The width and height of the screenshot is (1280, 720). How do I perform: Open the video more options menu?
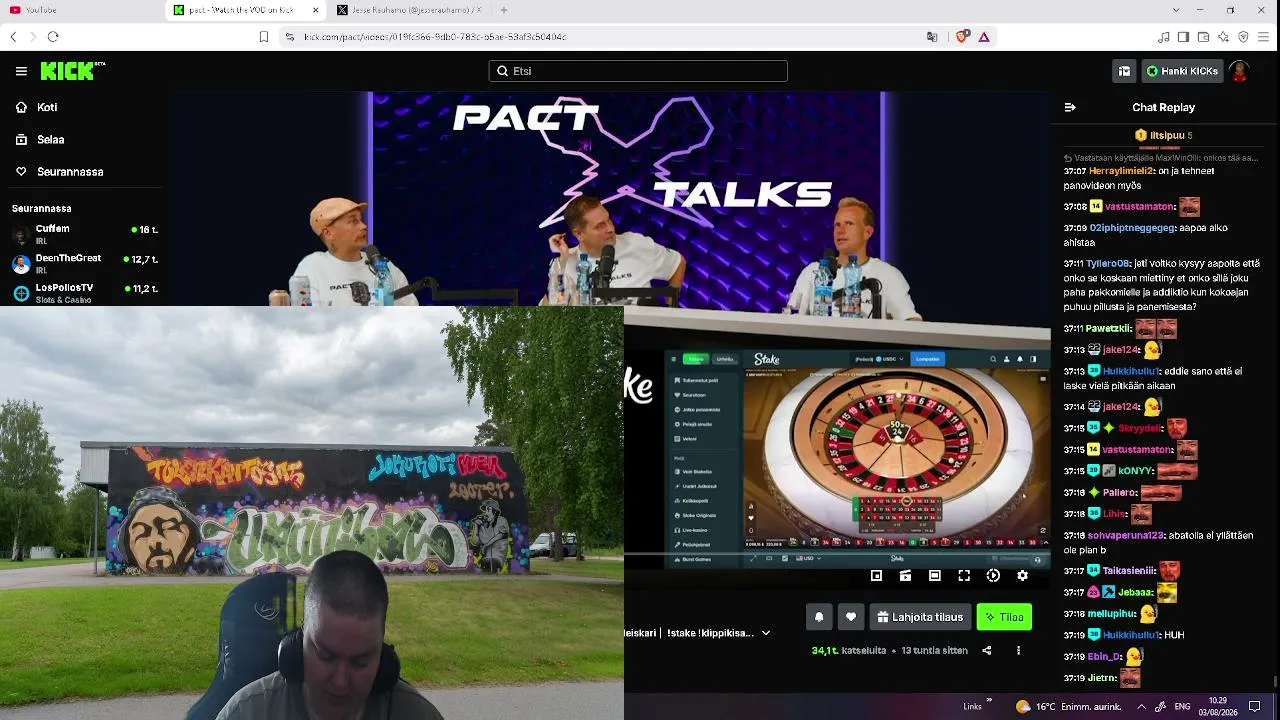coord(1018,651)
